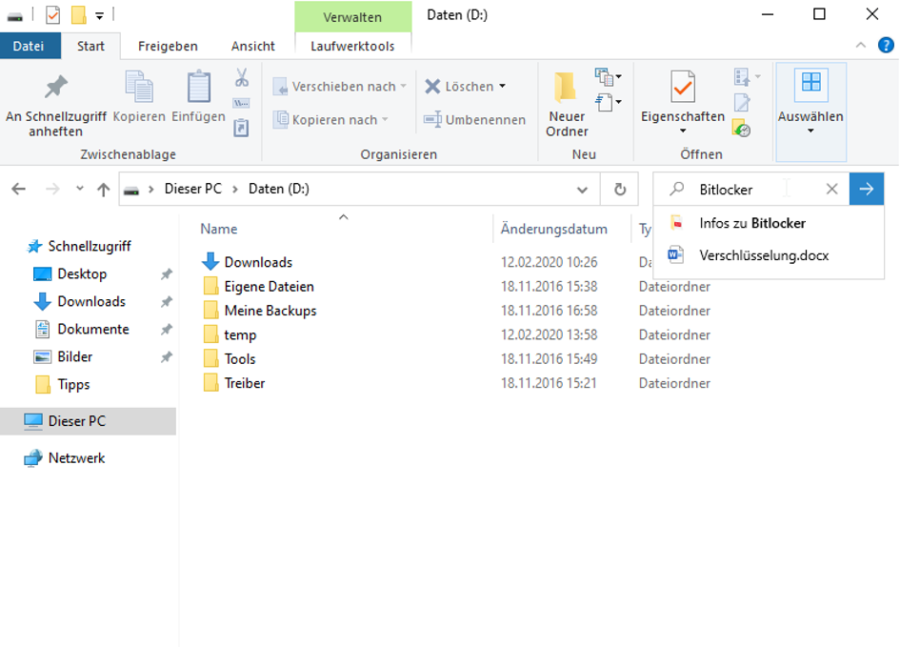Collapse the ribbon with the chevron toggle
Viewport: 900px width, 647px height.
(x=860, y=45)
